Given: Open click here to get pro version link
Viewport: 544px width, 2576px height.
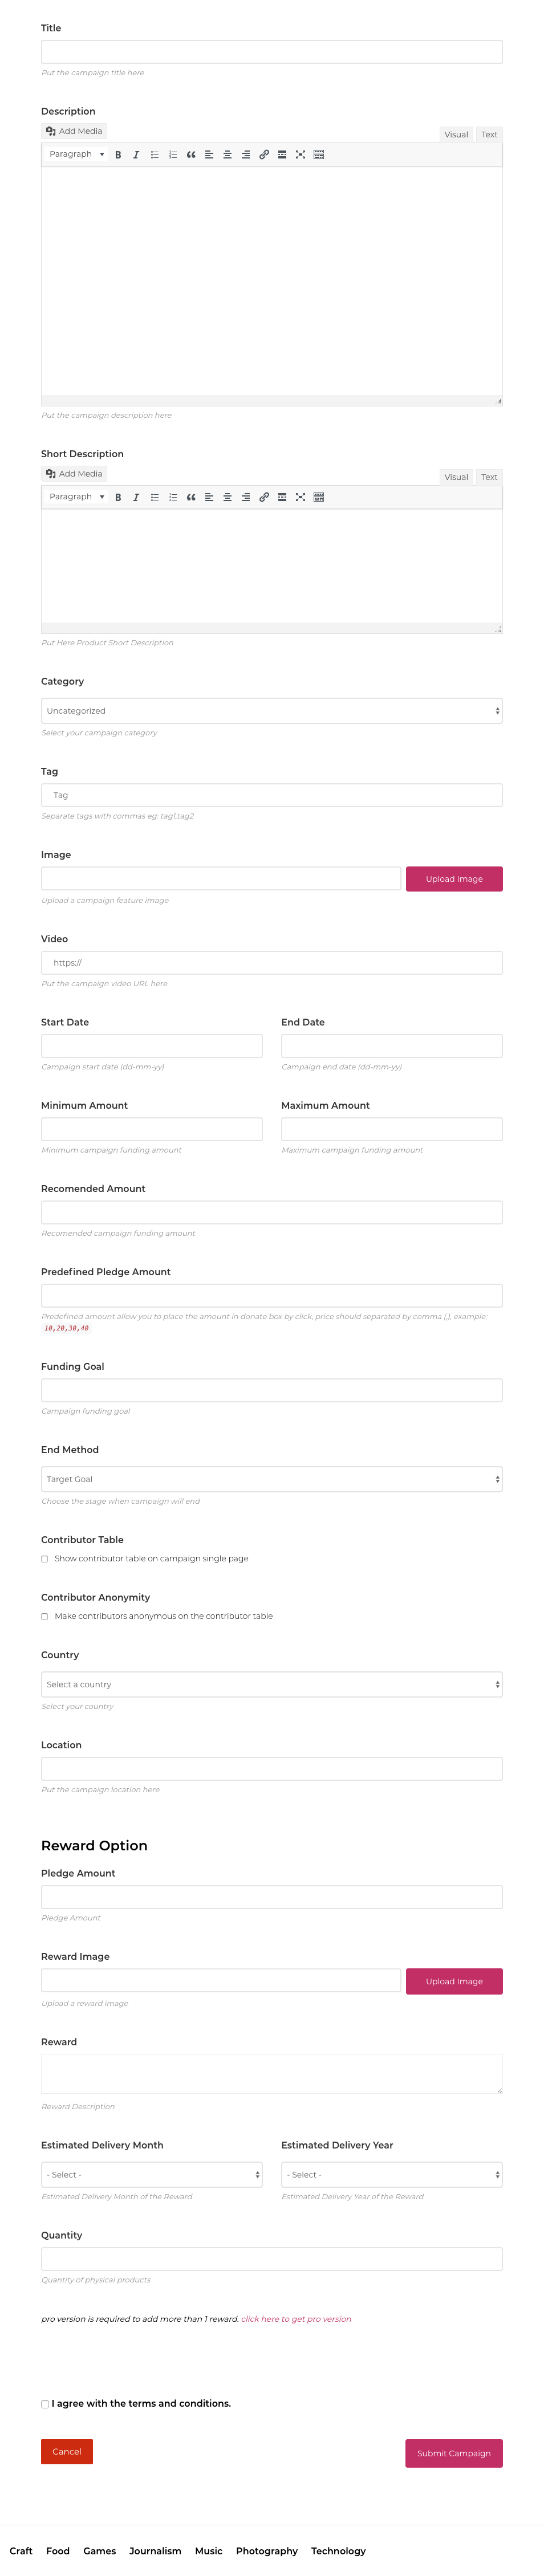Looking at the screenshot, I should click(296, 2319).
